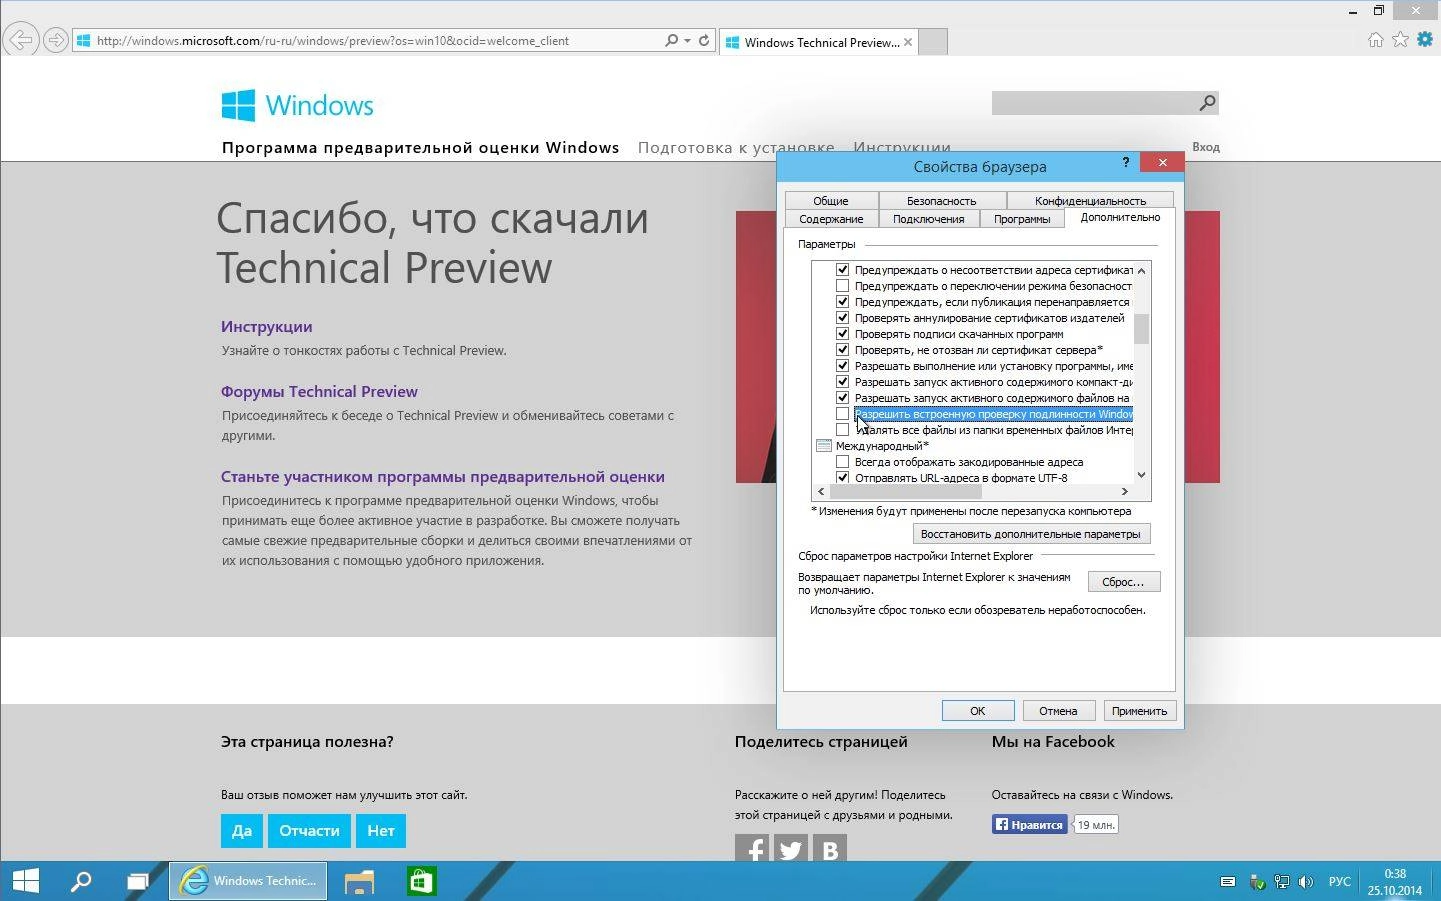Screen dimensions: 1441x901
Task: Open the browser Home icon
Action: (1376, 40)
